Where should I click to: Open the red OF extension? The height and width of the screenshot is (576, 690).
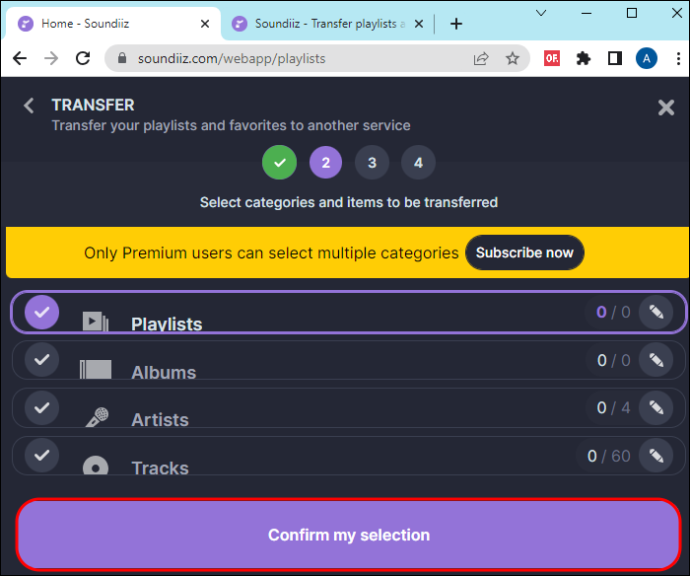click(552, 58)
